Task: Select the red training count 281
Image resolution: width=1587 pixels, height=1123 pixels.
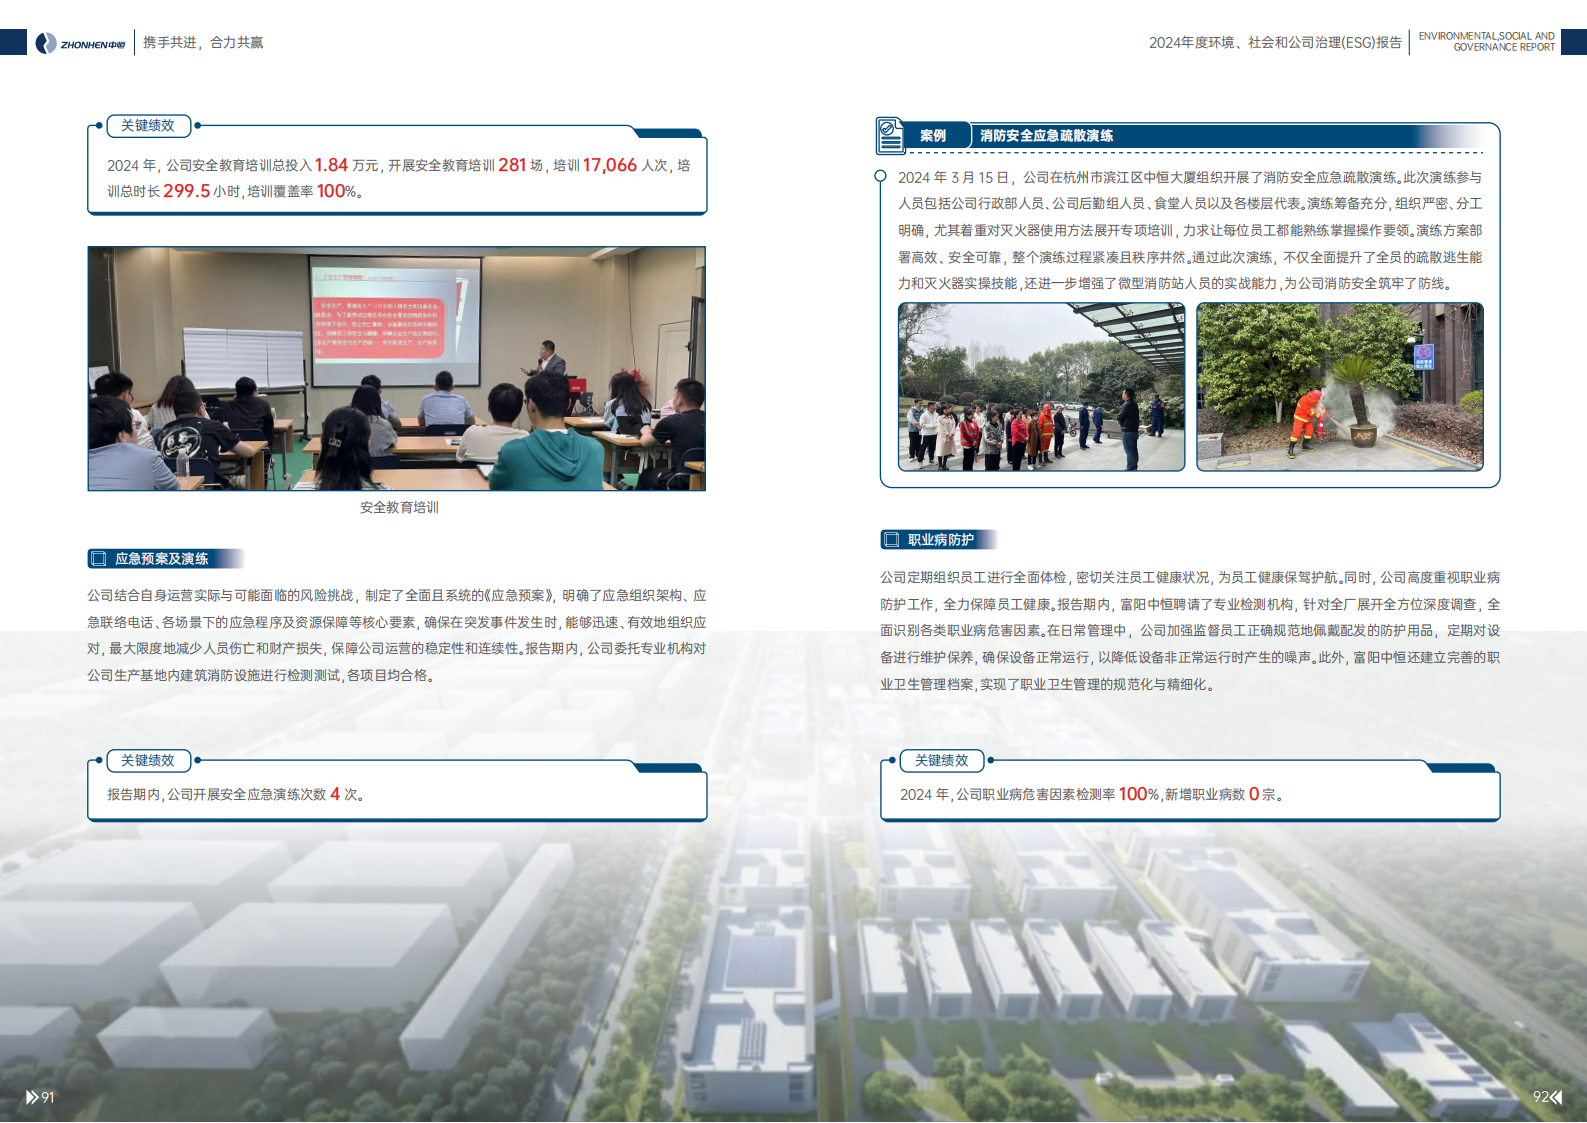Action: [512, 165]
